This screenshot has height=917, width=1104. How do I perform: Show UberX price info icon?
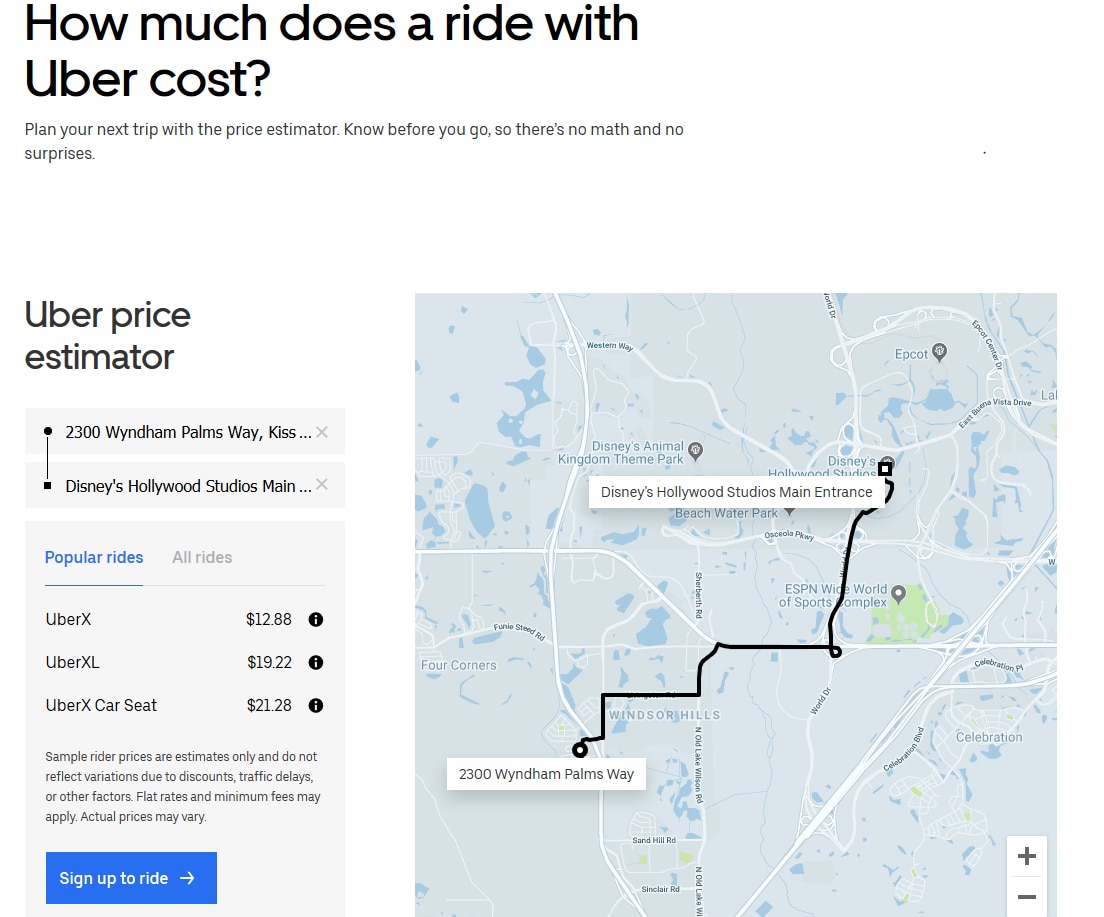point(315,619)
